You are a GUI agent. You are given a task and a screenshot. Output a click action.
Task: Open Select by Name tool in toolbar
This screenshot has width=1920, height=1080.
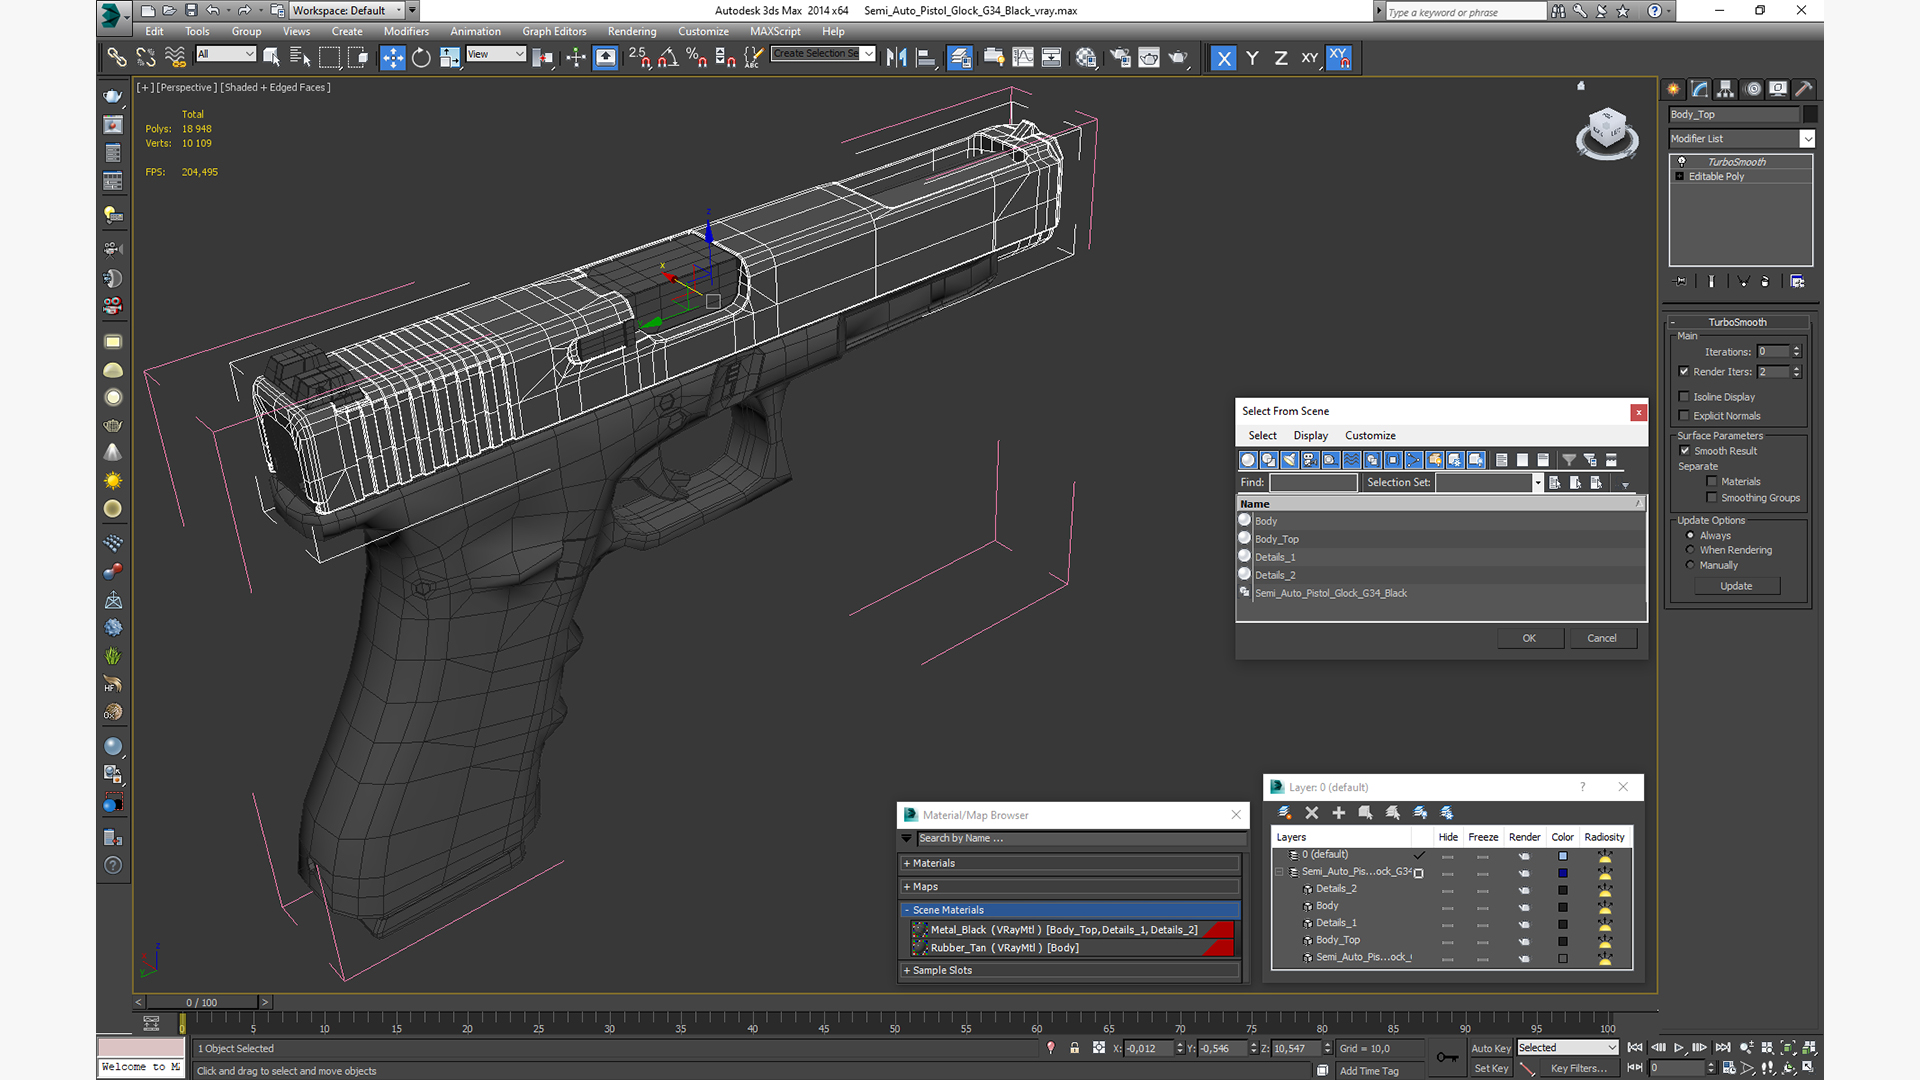(x=300, y=58)
